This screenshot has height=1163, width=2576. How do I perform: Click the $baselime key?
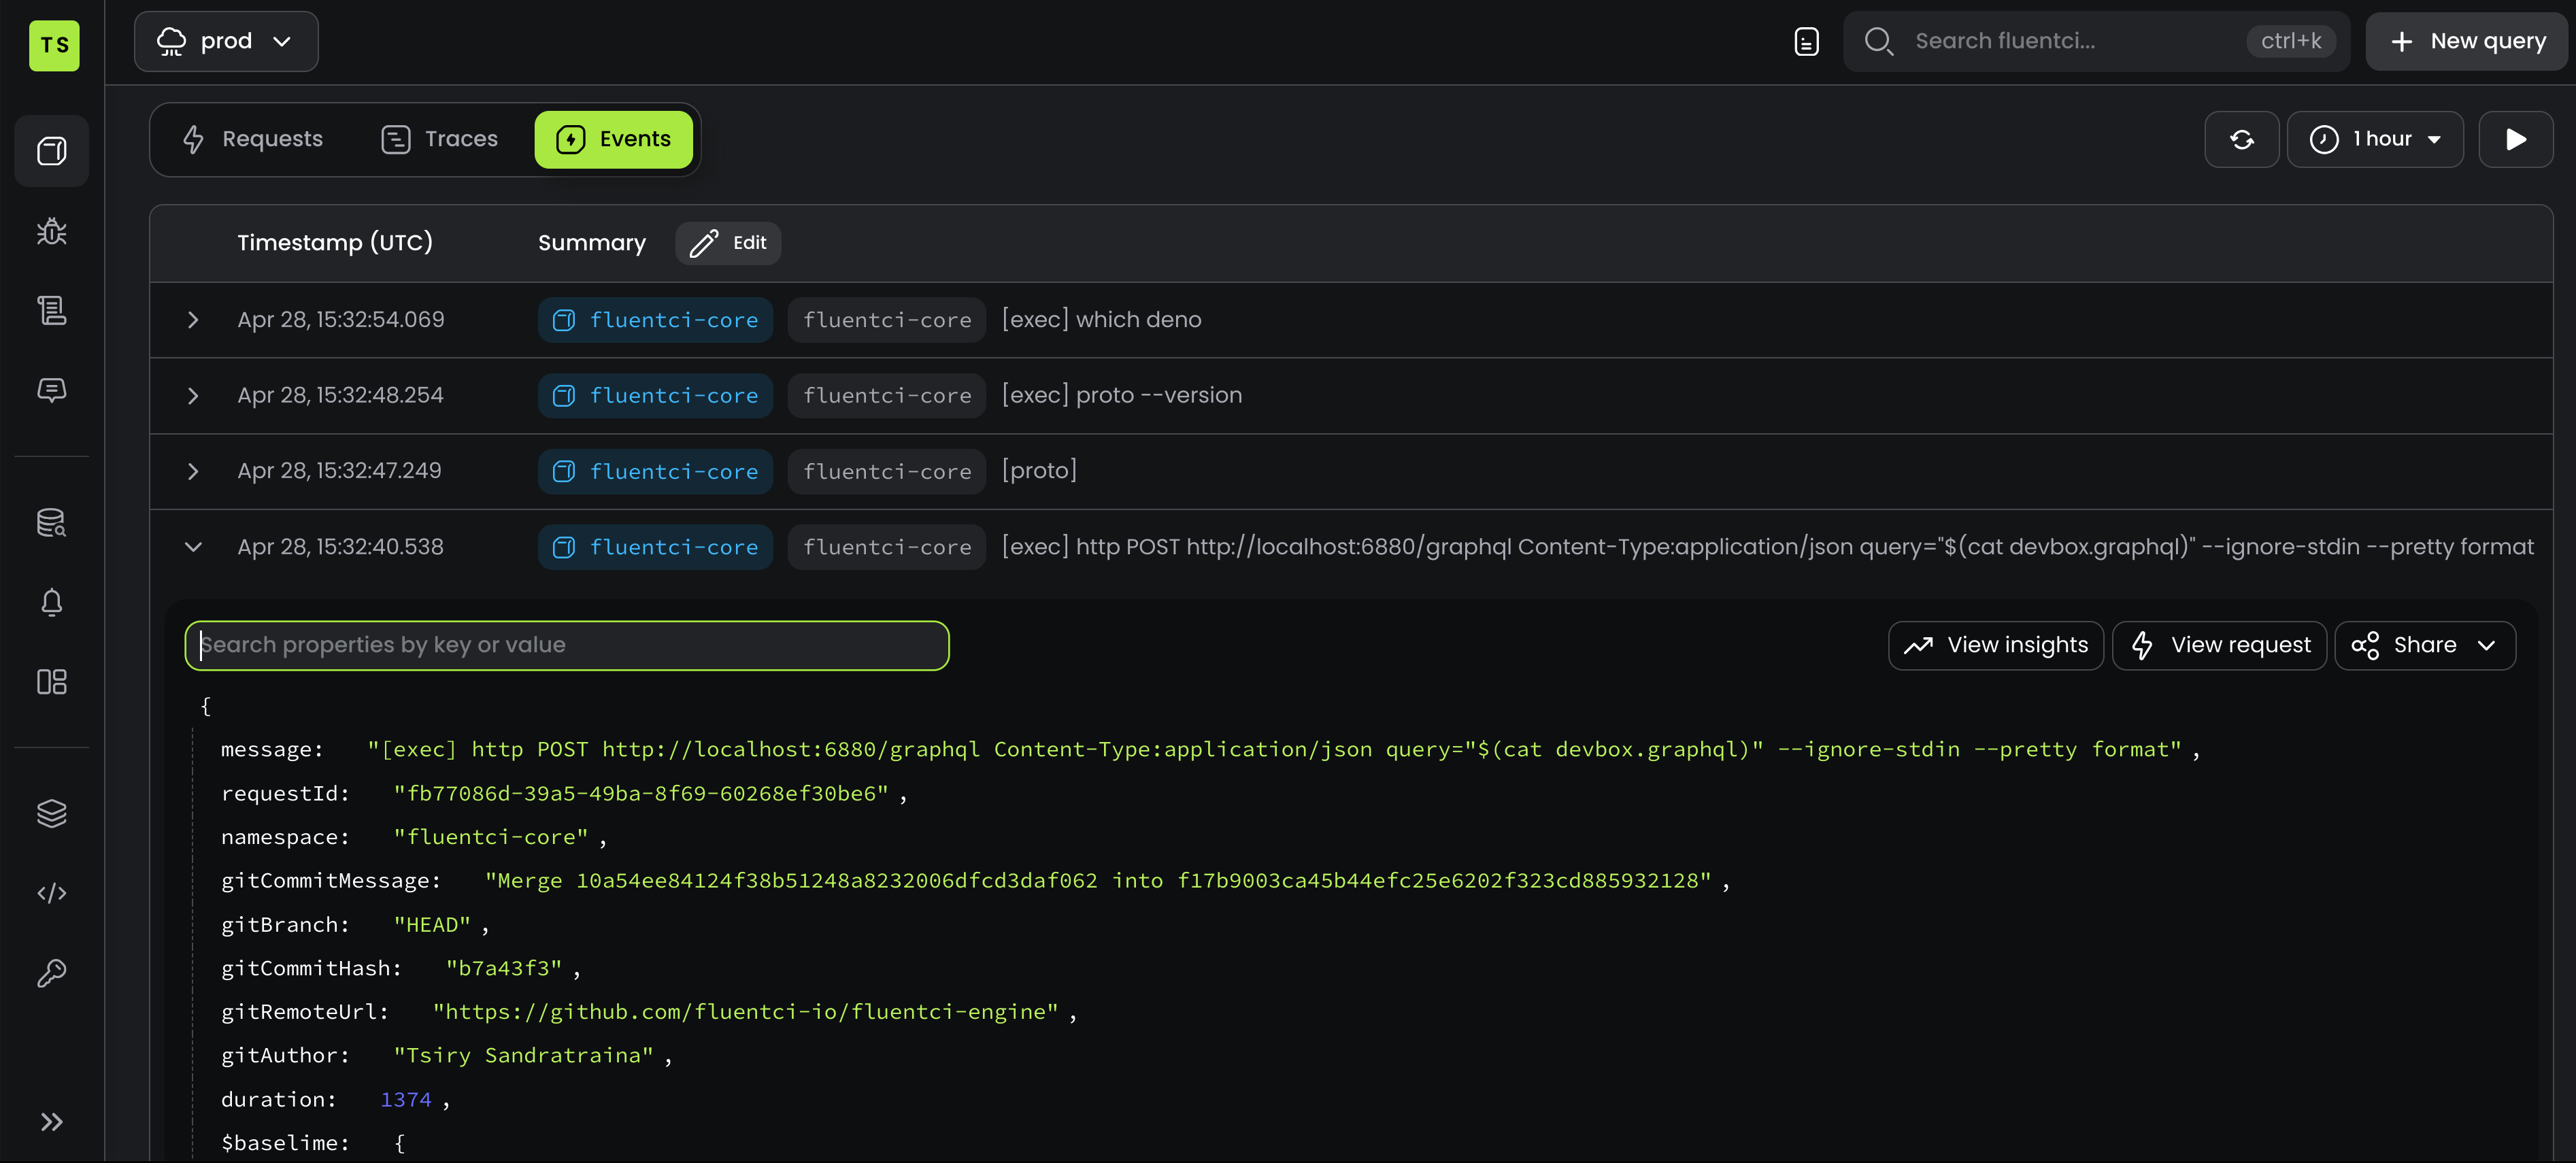pyautogui.click(x=285, y=1143)
